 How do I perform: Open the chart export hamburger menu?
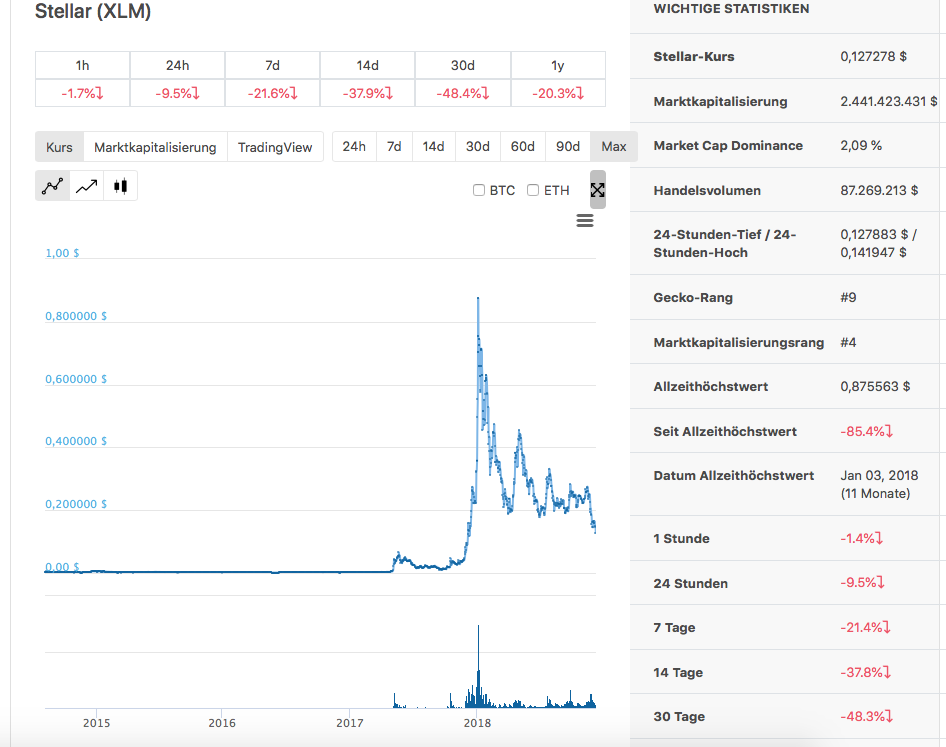click(584, 220)
